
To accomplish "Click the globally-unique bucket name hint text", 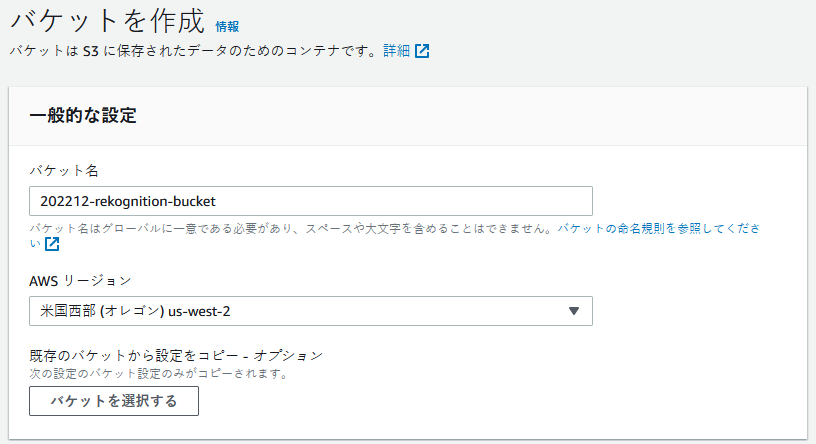I will 290,229.
